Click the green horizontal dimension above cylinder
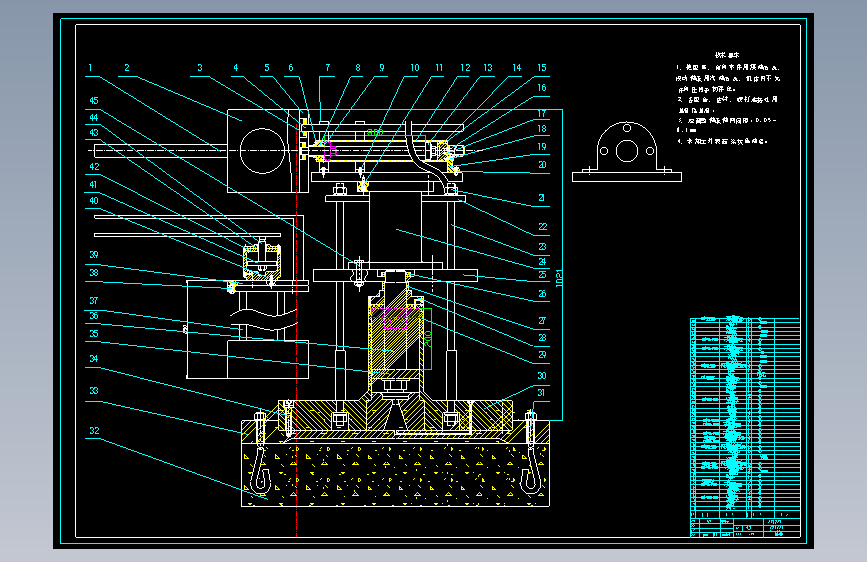The width and height of the screenshot is (867, 562). tap(375, 133)
